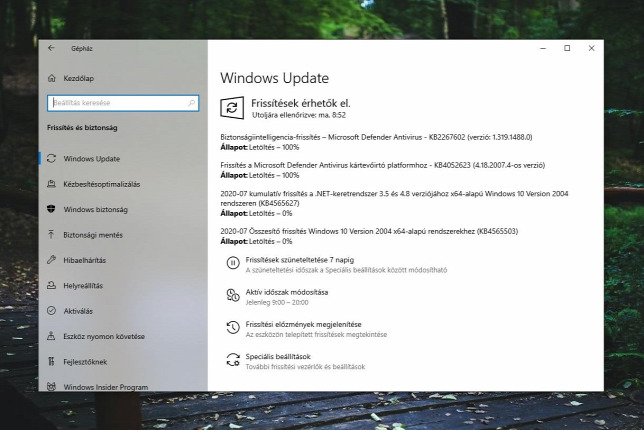Screen dimensions: 644x430
Task: Open Windows biztonság section
Action: 95,209
